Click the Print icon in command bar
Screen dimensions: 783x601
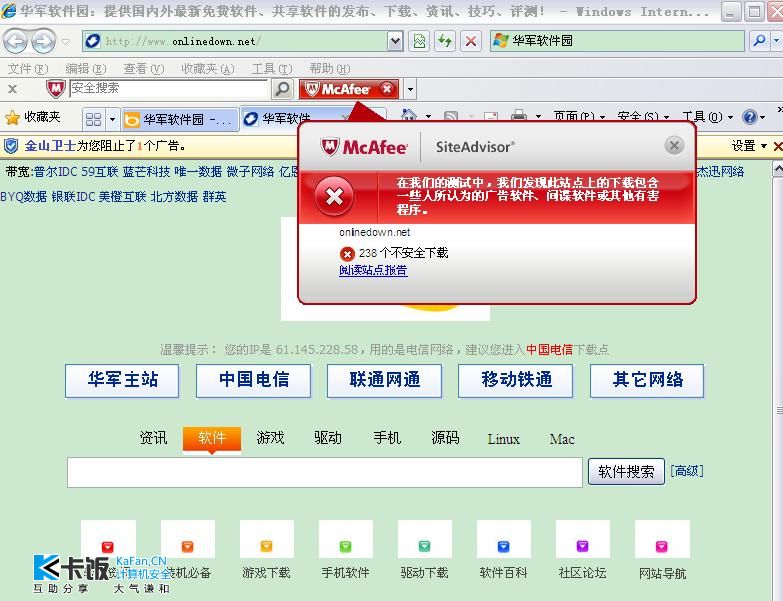[x=519, y=116]
